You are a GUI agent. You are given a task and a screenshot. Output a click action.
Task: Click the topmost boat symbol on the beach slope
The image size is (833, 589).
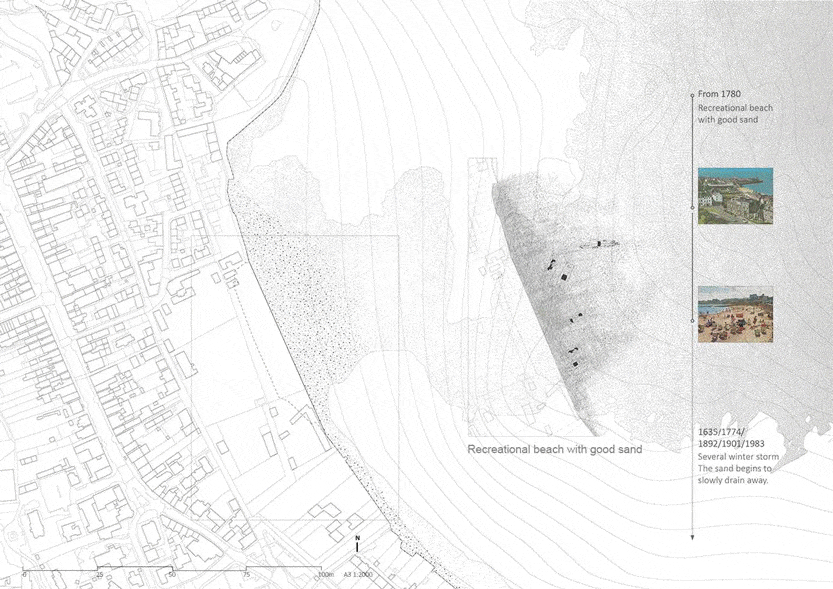(600, 245)
